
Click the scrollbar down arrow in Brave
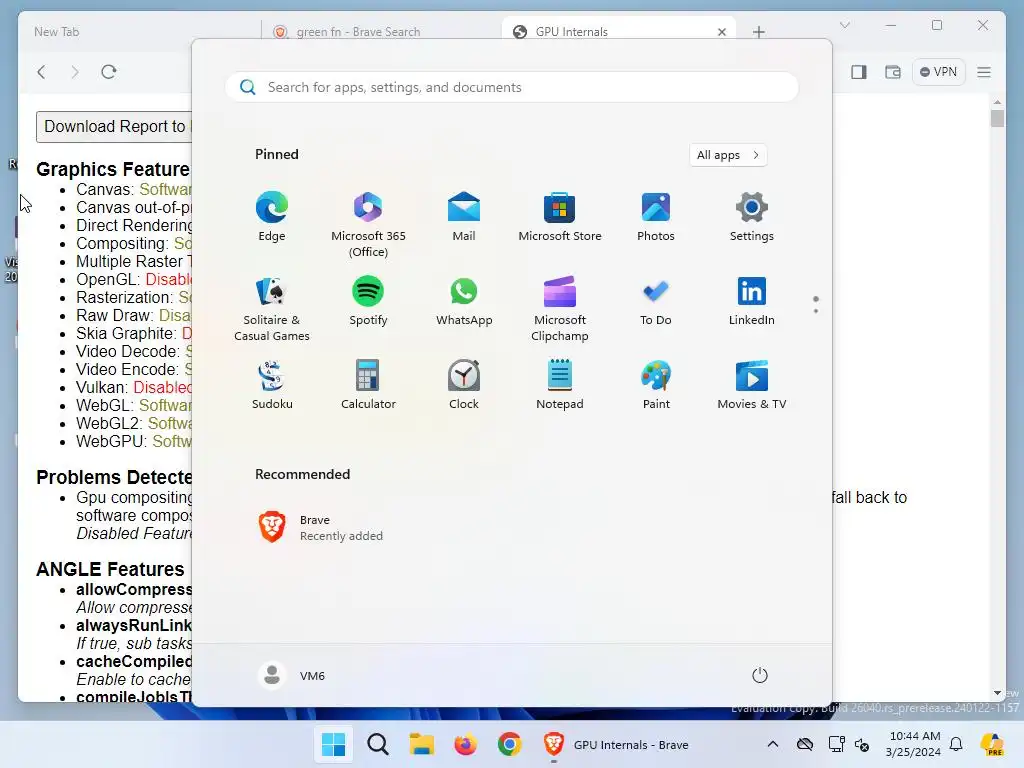click(997, 693)
